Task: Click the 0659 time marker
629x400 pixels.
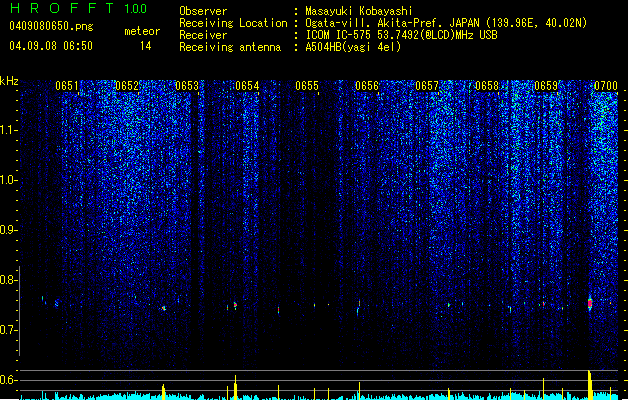Action: [546, 86]
